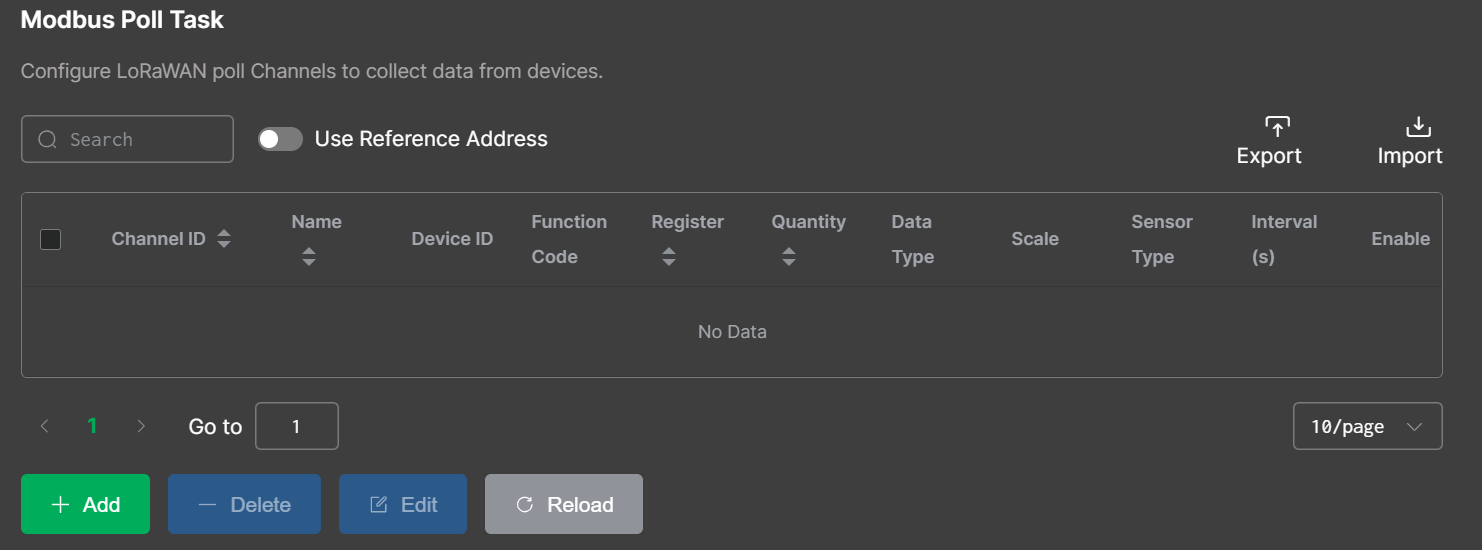Sort table by Channel ID arrows
Viewport: 1482px width, 550px height.
pyautogui.click(x=224, y=239)
